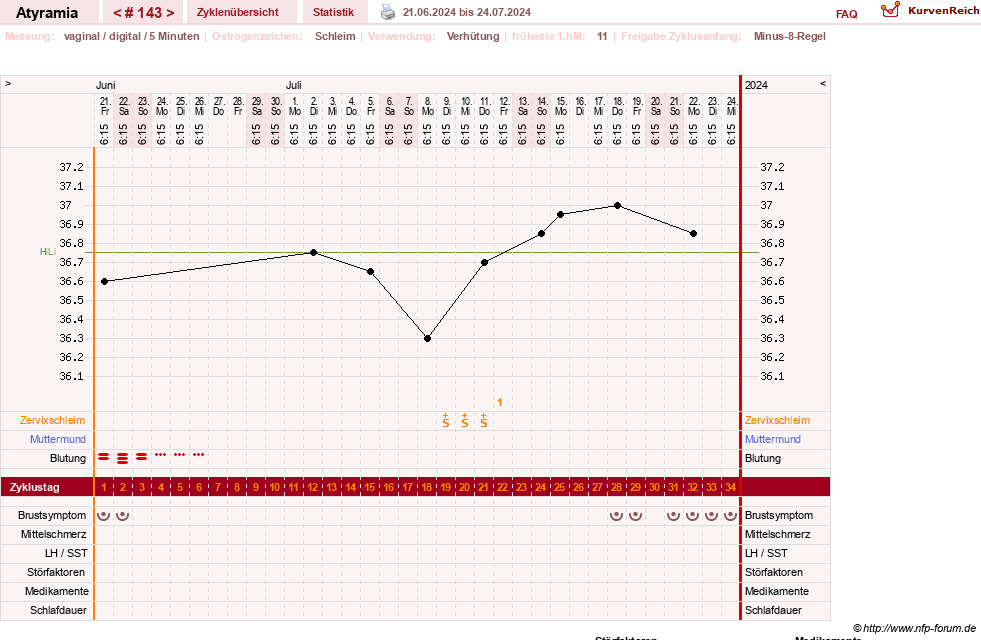Click the breast symptom icon on cycle day 34
Screen dimensions: 981x640
(730, 516)
